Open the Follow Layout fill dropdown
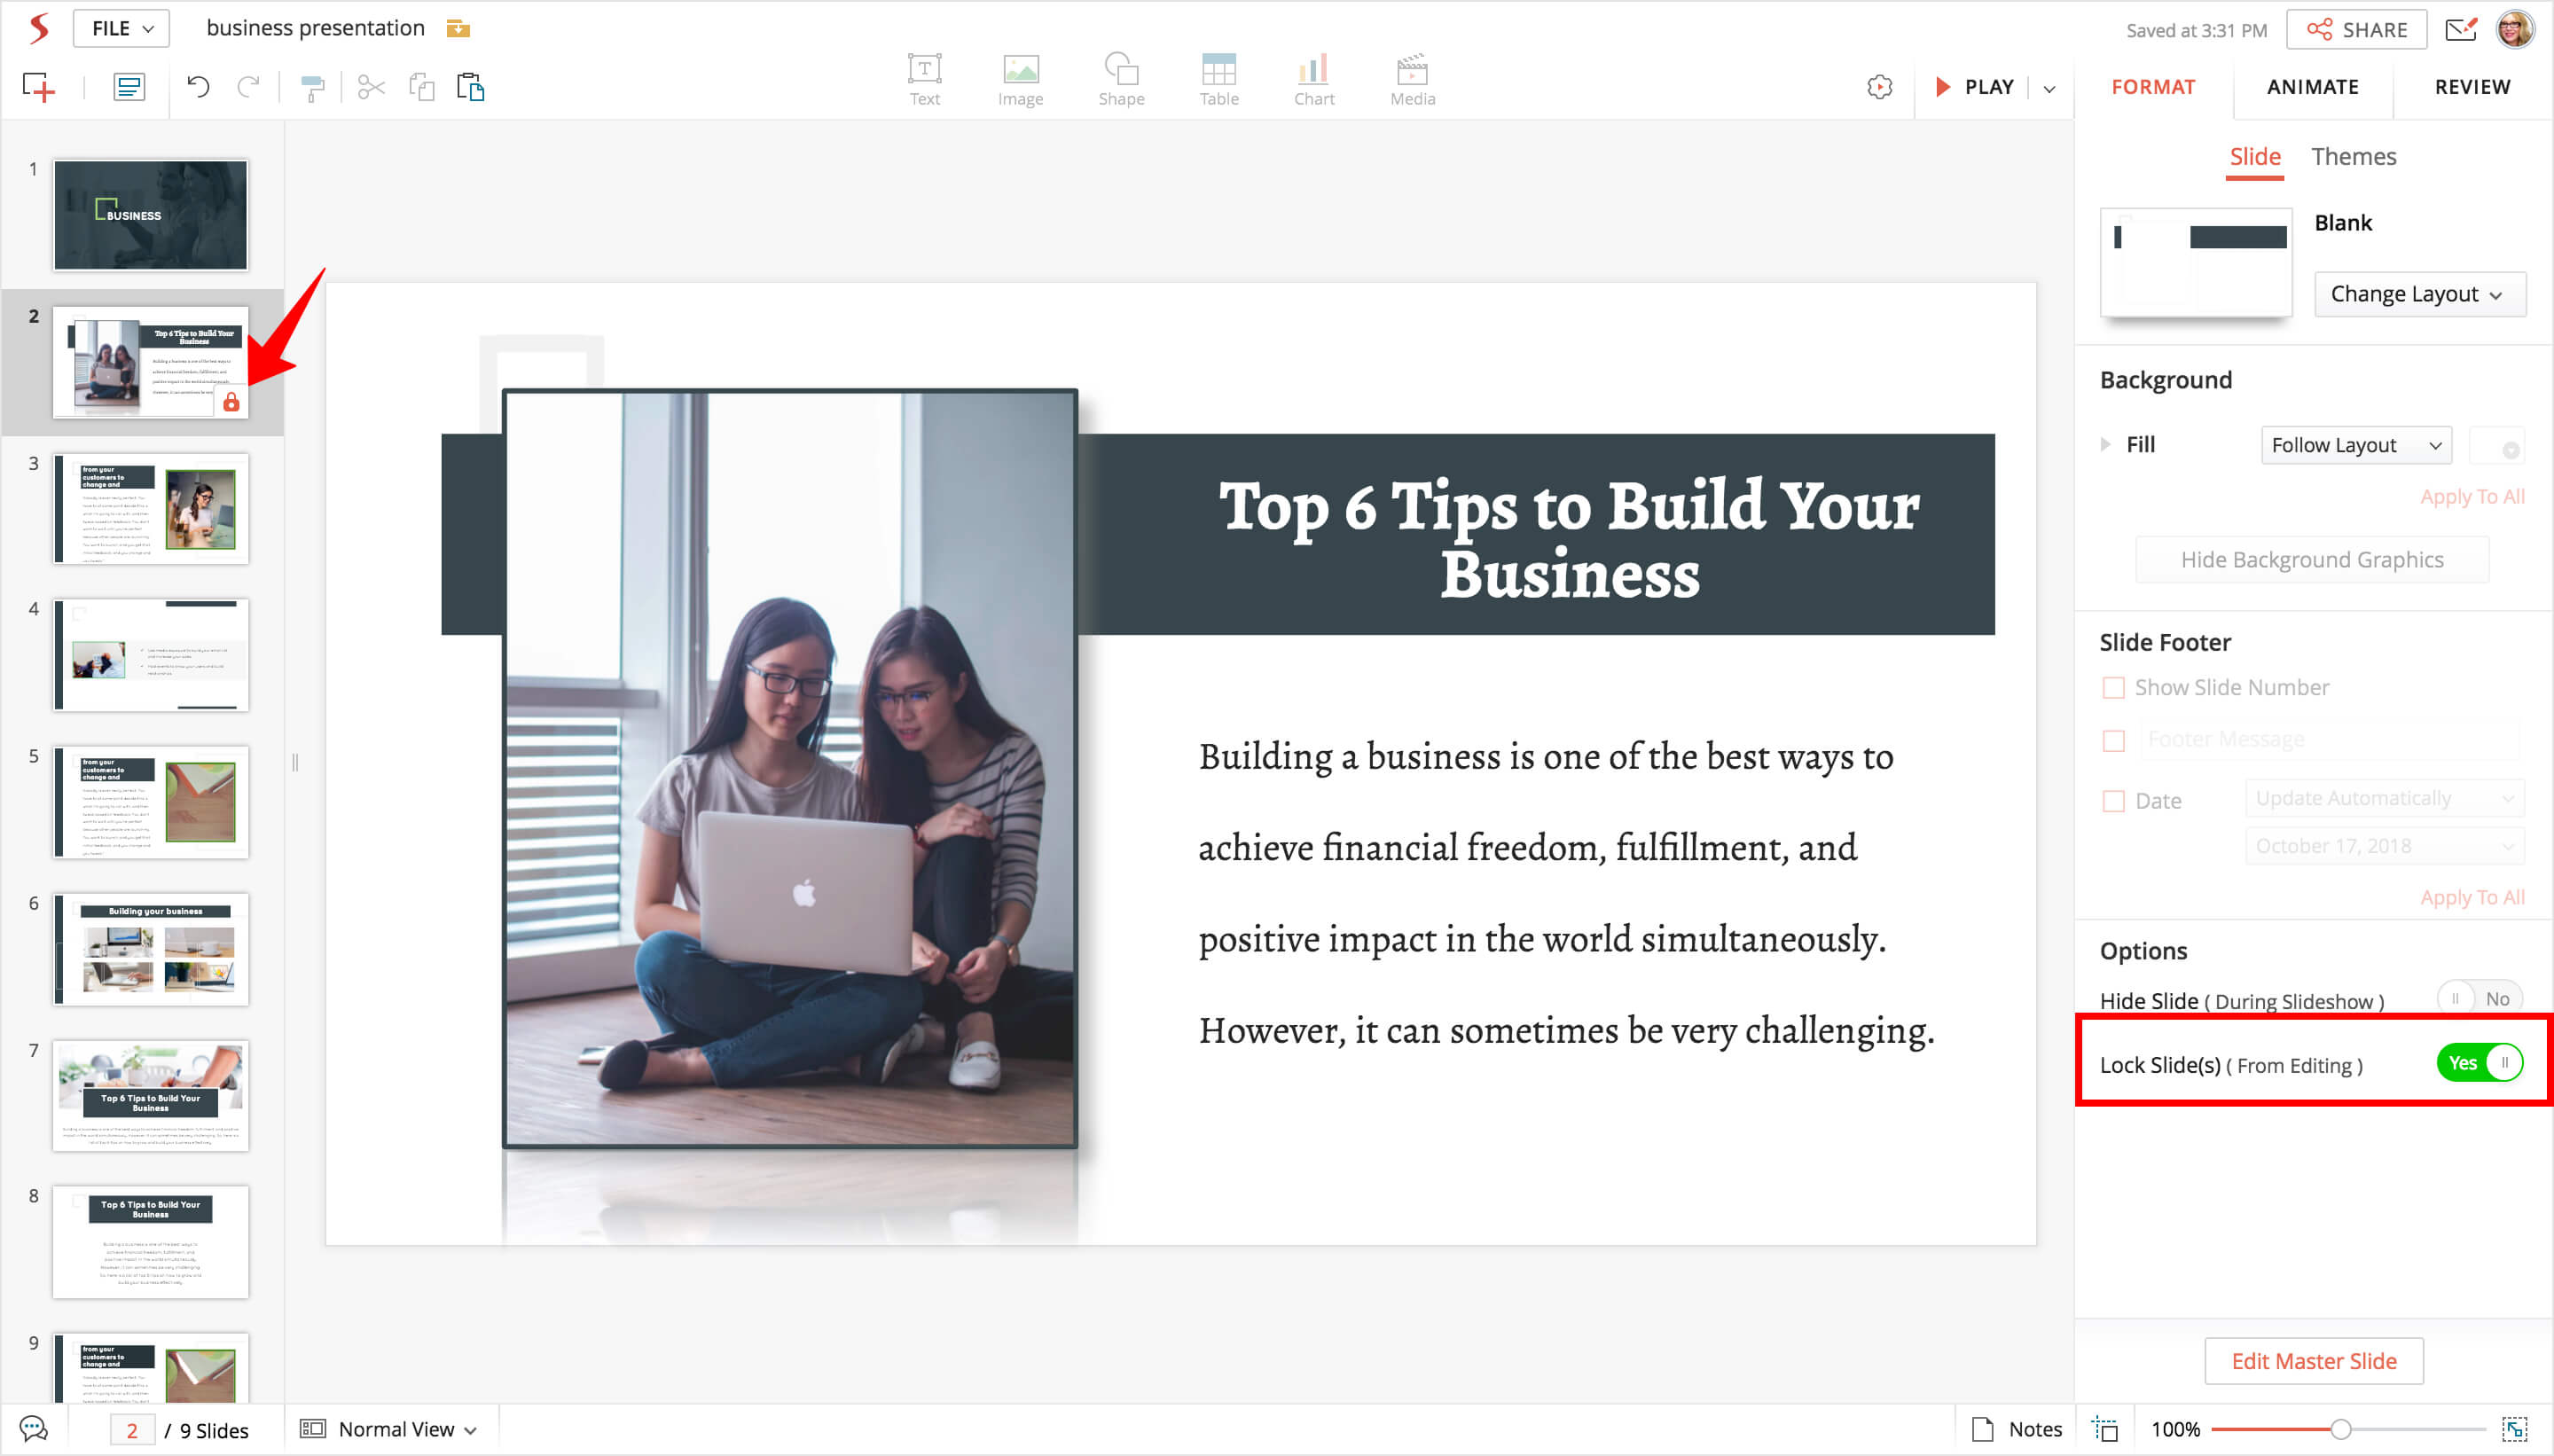The image size is (2554, 1456). pos(2355,445)
